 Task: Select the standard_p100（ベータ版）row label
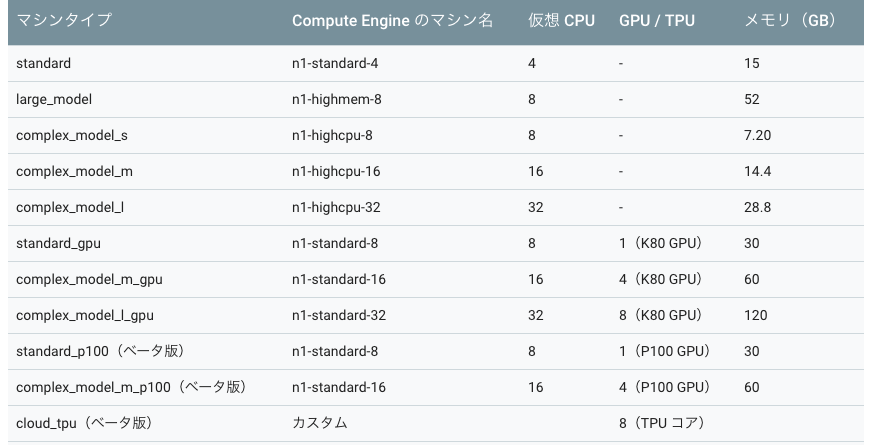coord(101,351)
